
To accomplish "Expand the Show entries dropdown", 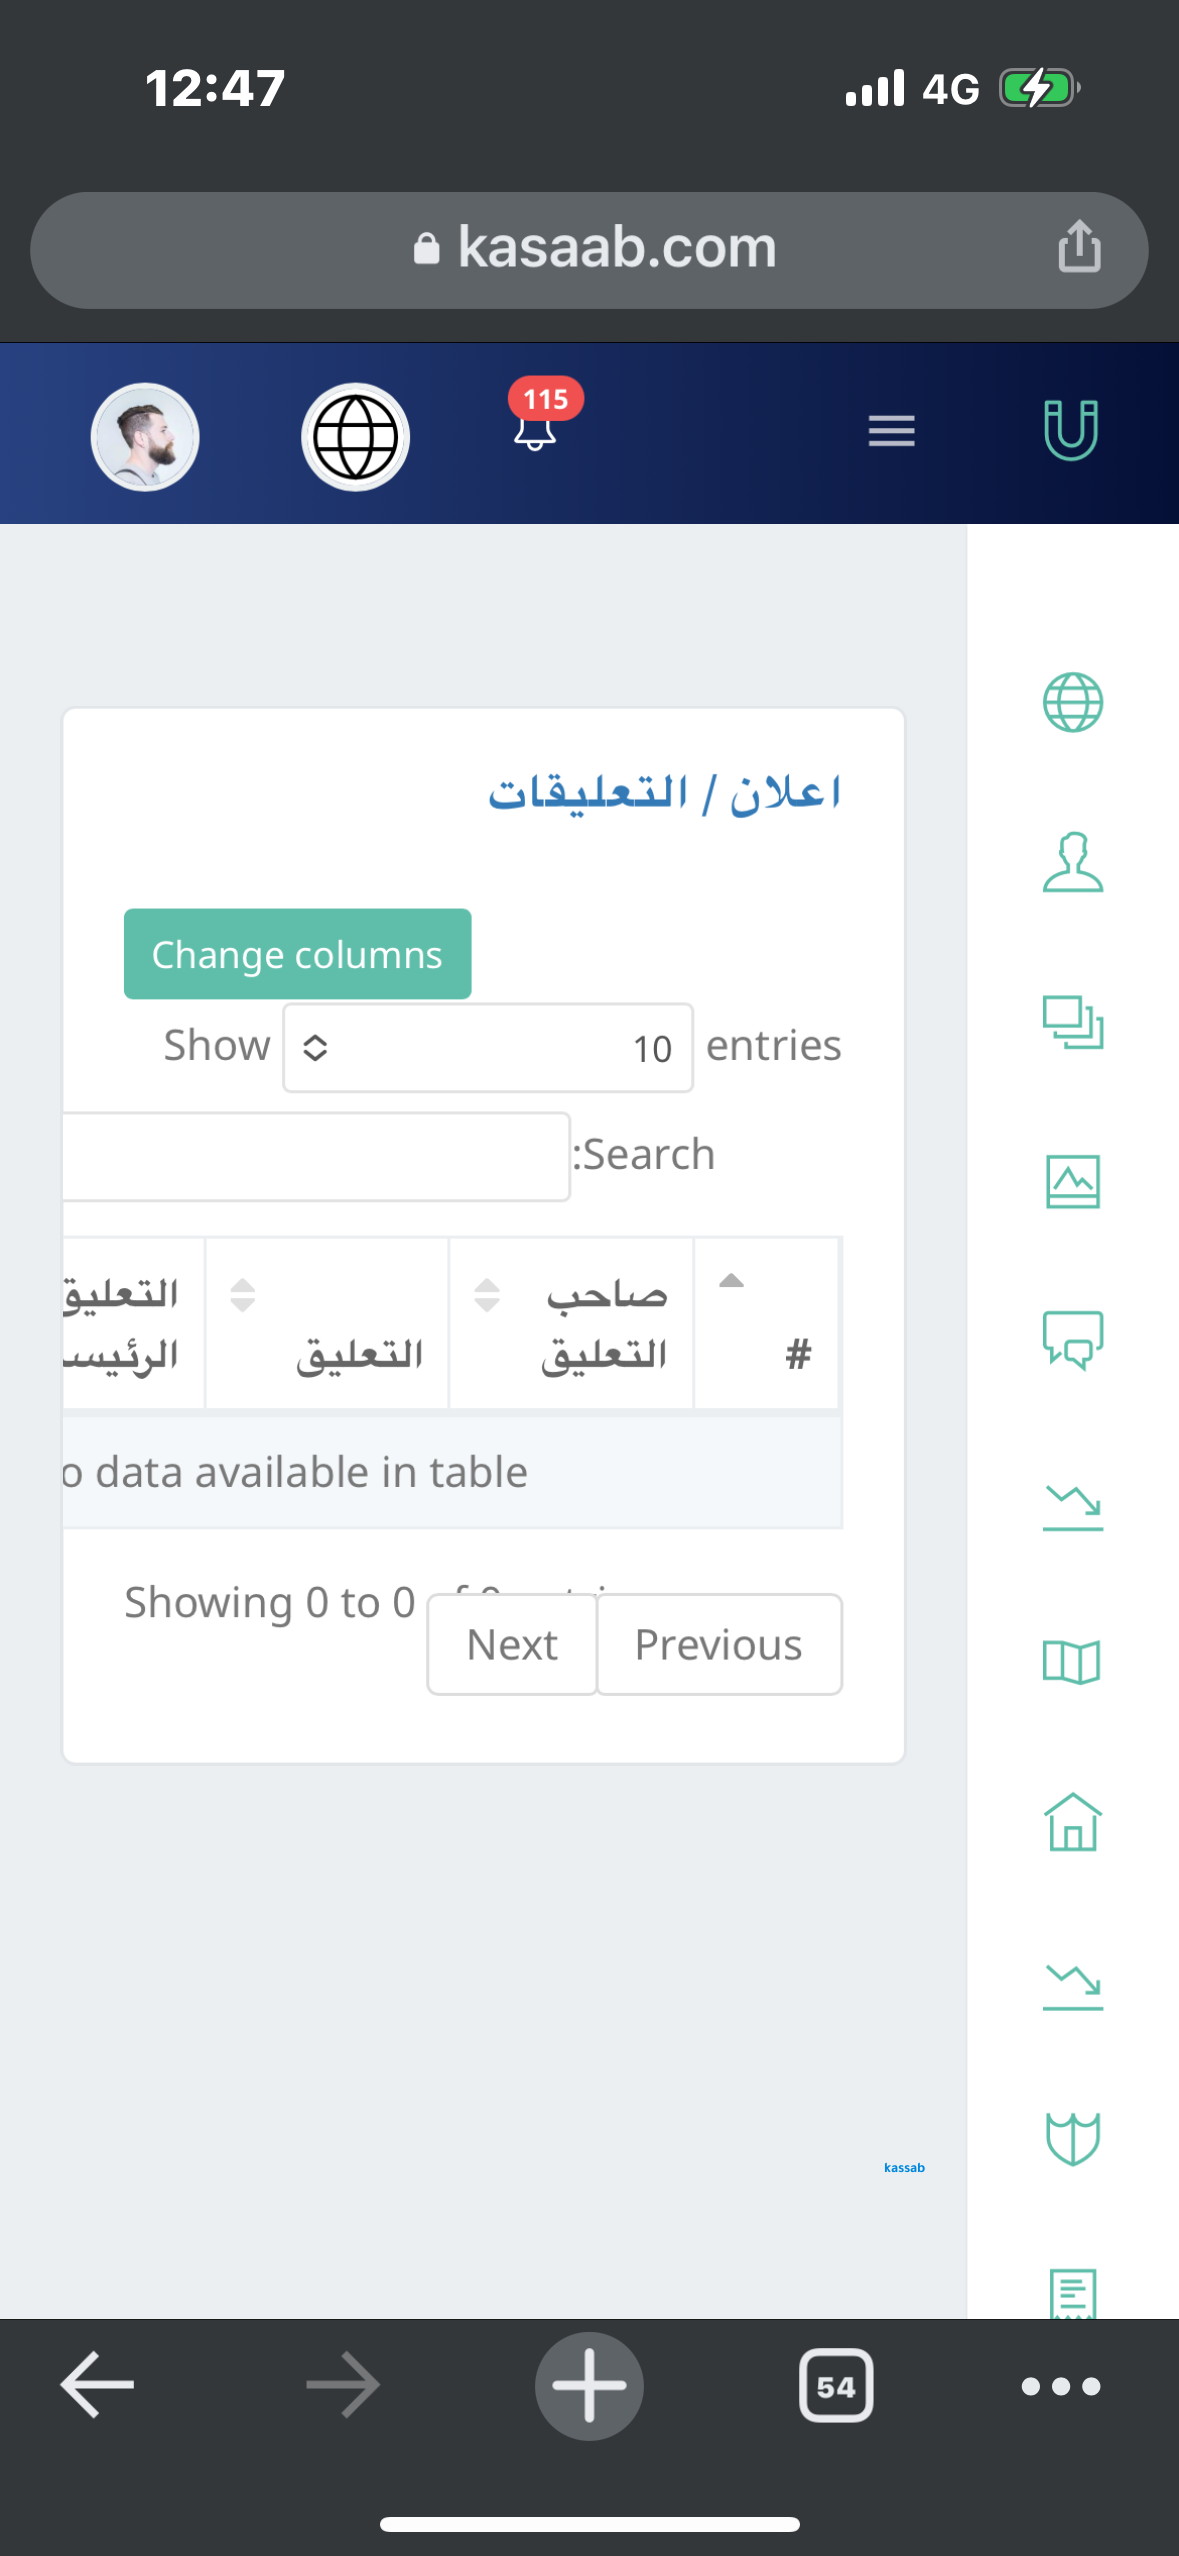I will pos(487,1048).
